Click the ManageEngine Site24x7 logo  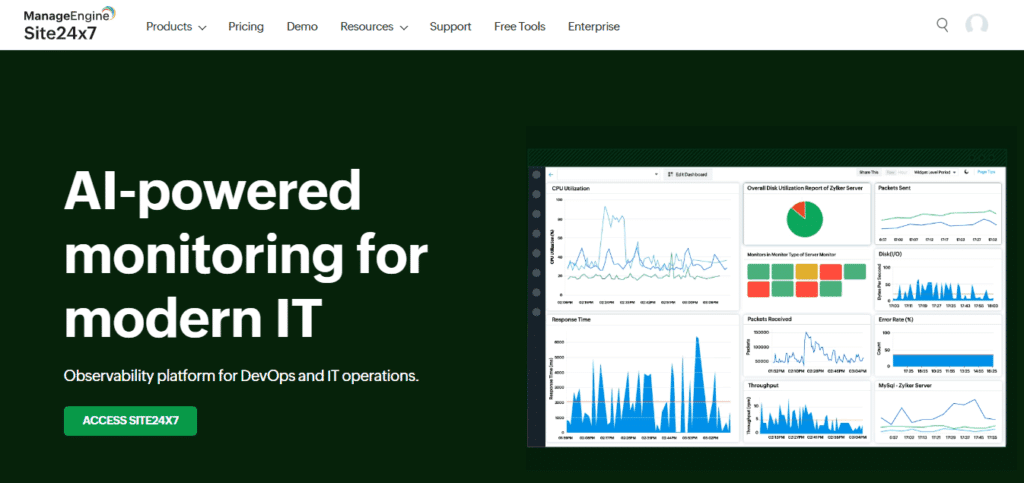(x=69, y=25)
